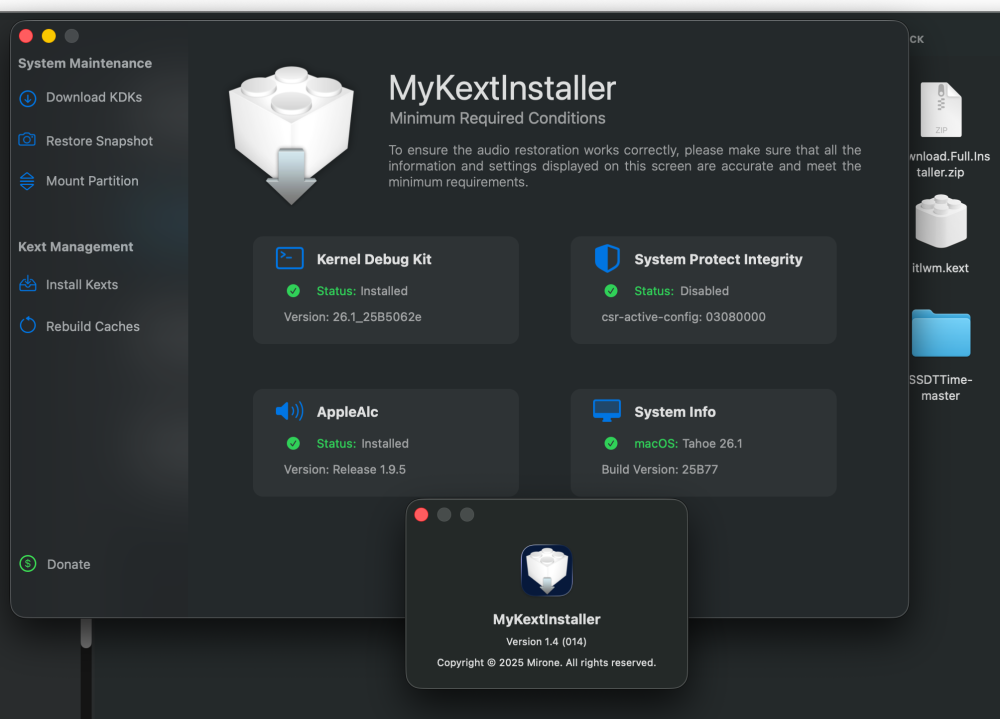Click the Rebuild Caches circular arrow icon
Image resolution: width=1000 pixels, height=719 pixels.
click(x=27, y=325)
